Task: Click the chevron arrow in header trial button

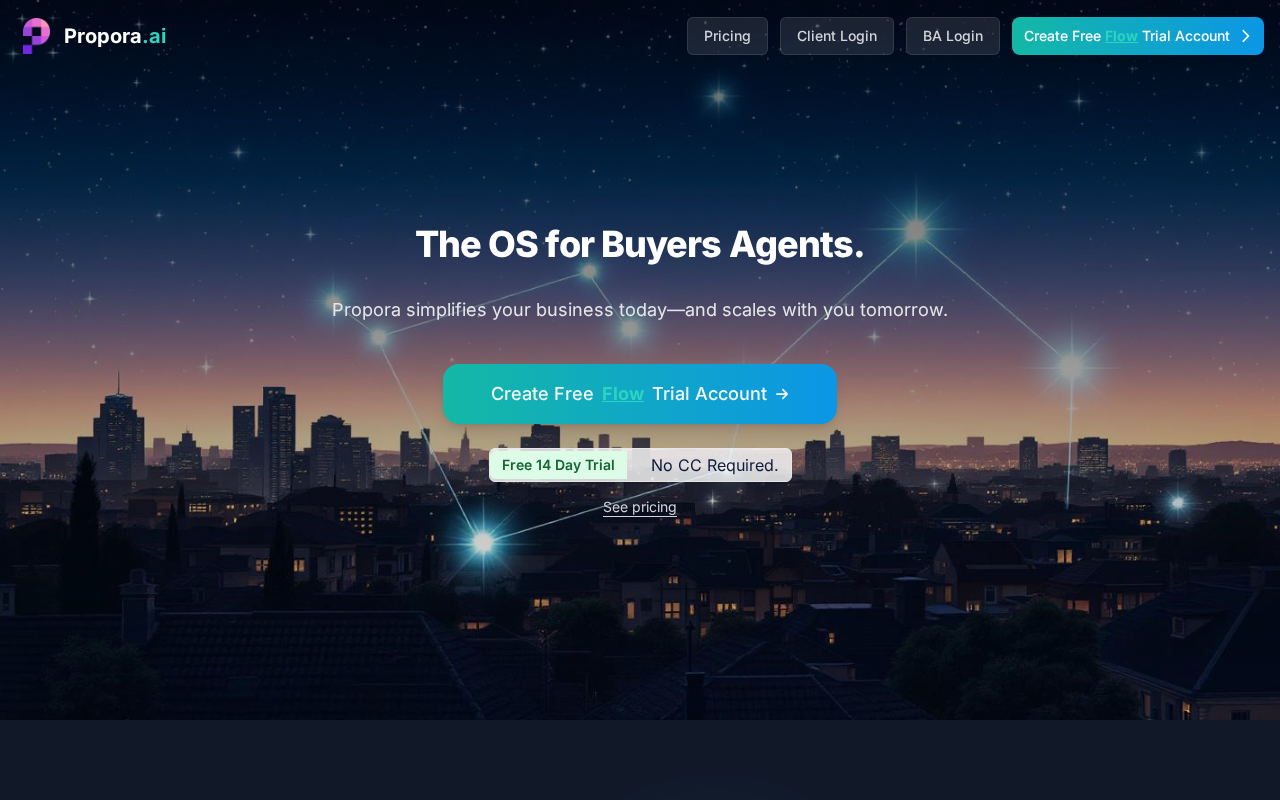Action: 1246,36
